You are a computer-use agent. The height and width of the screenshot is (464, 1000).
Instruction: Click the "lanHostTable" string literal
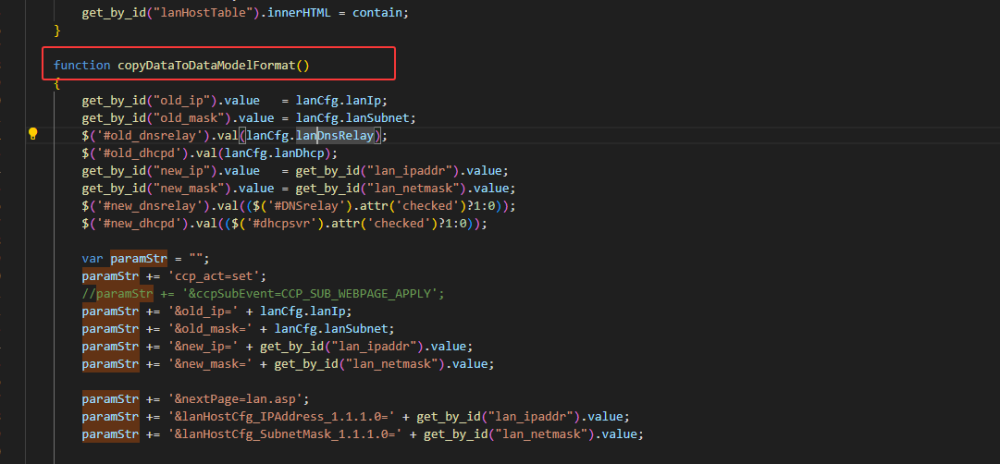click(192, 13)
